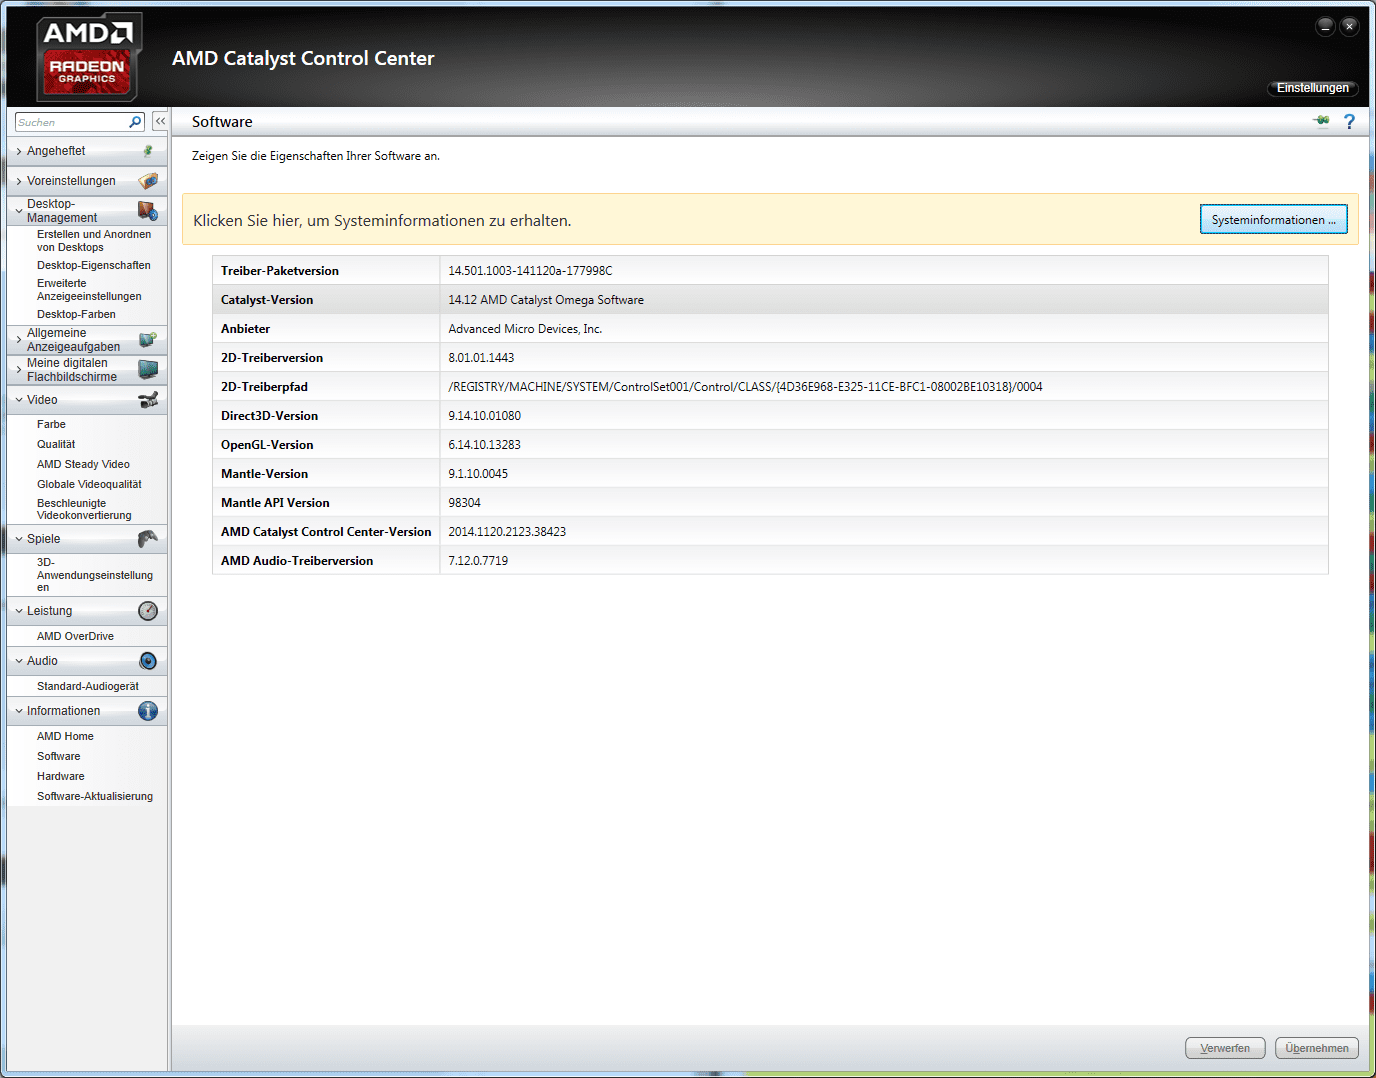Open AMD Home page
This screenshot has height=1078, width=1376.
[x=65, y=736]
